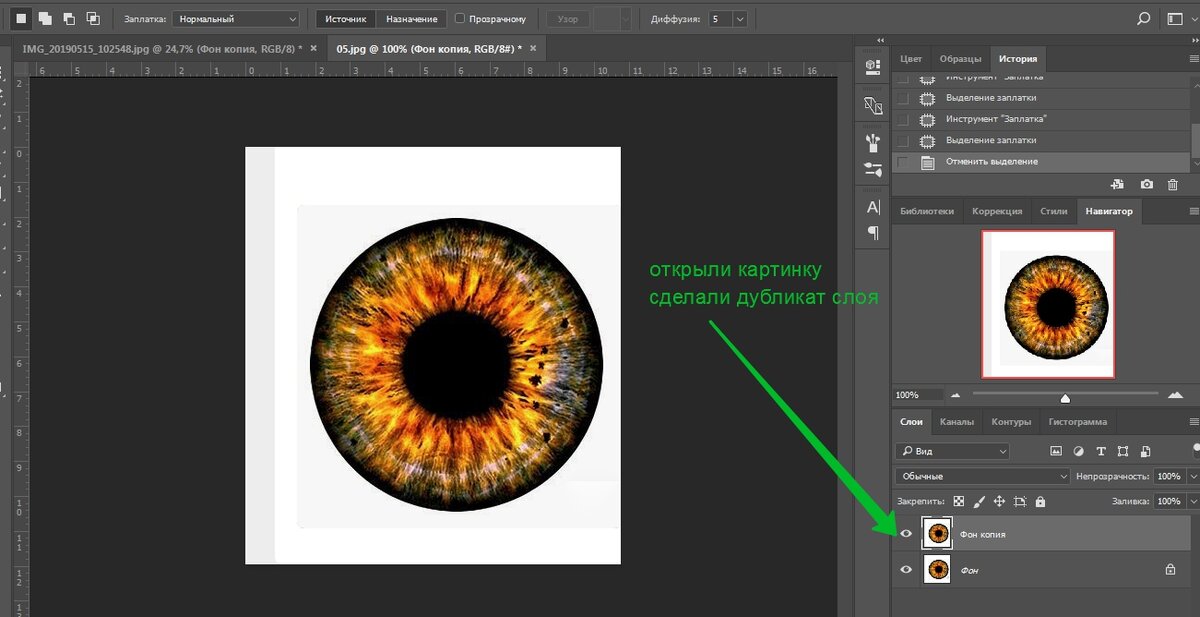The width and height of the screenshot is (1200, 617).
Task: Open the Brush Presets cup icon
Action: click(x=872, y=141)
